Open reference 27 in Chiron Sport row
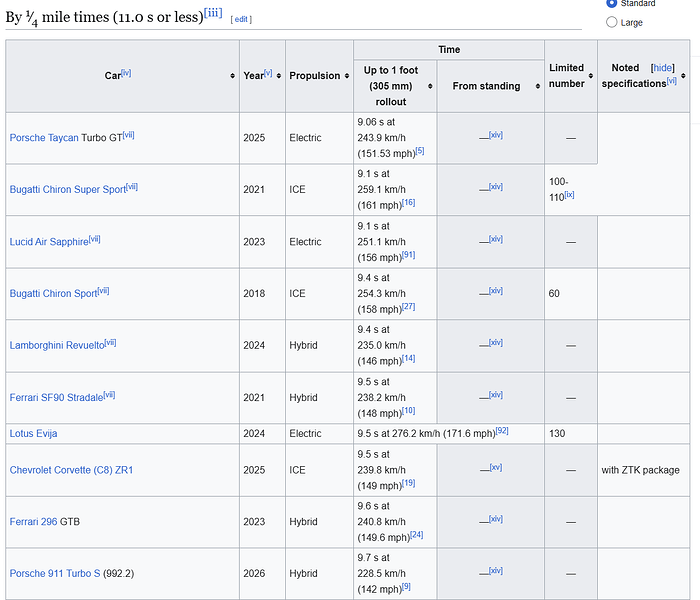The width and height of the screenshot is (700, 600). coord(408,307)
